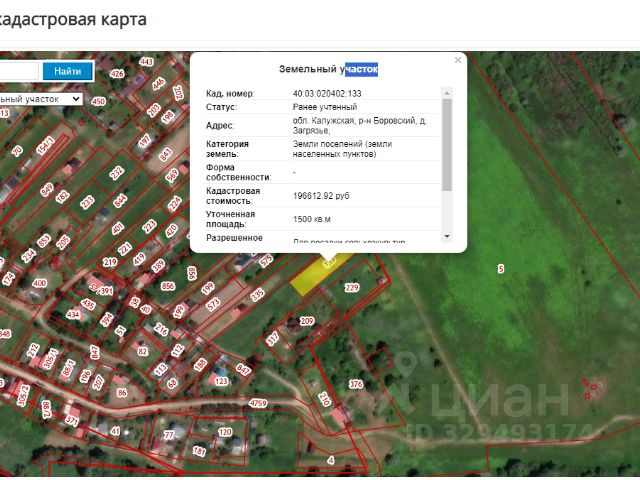Close the Земельный участок popup
Viewport: 640px width, 480px height.
point(458,60)
